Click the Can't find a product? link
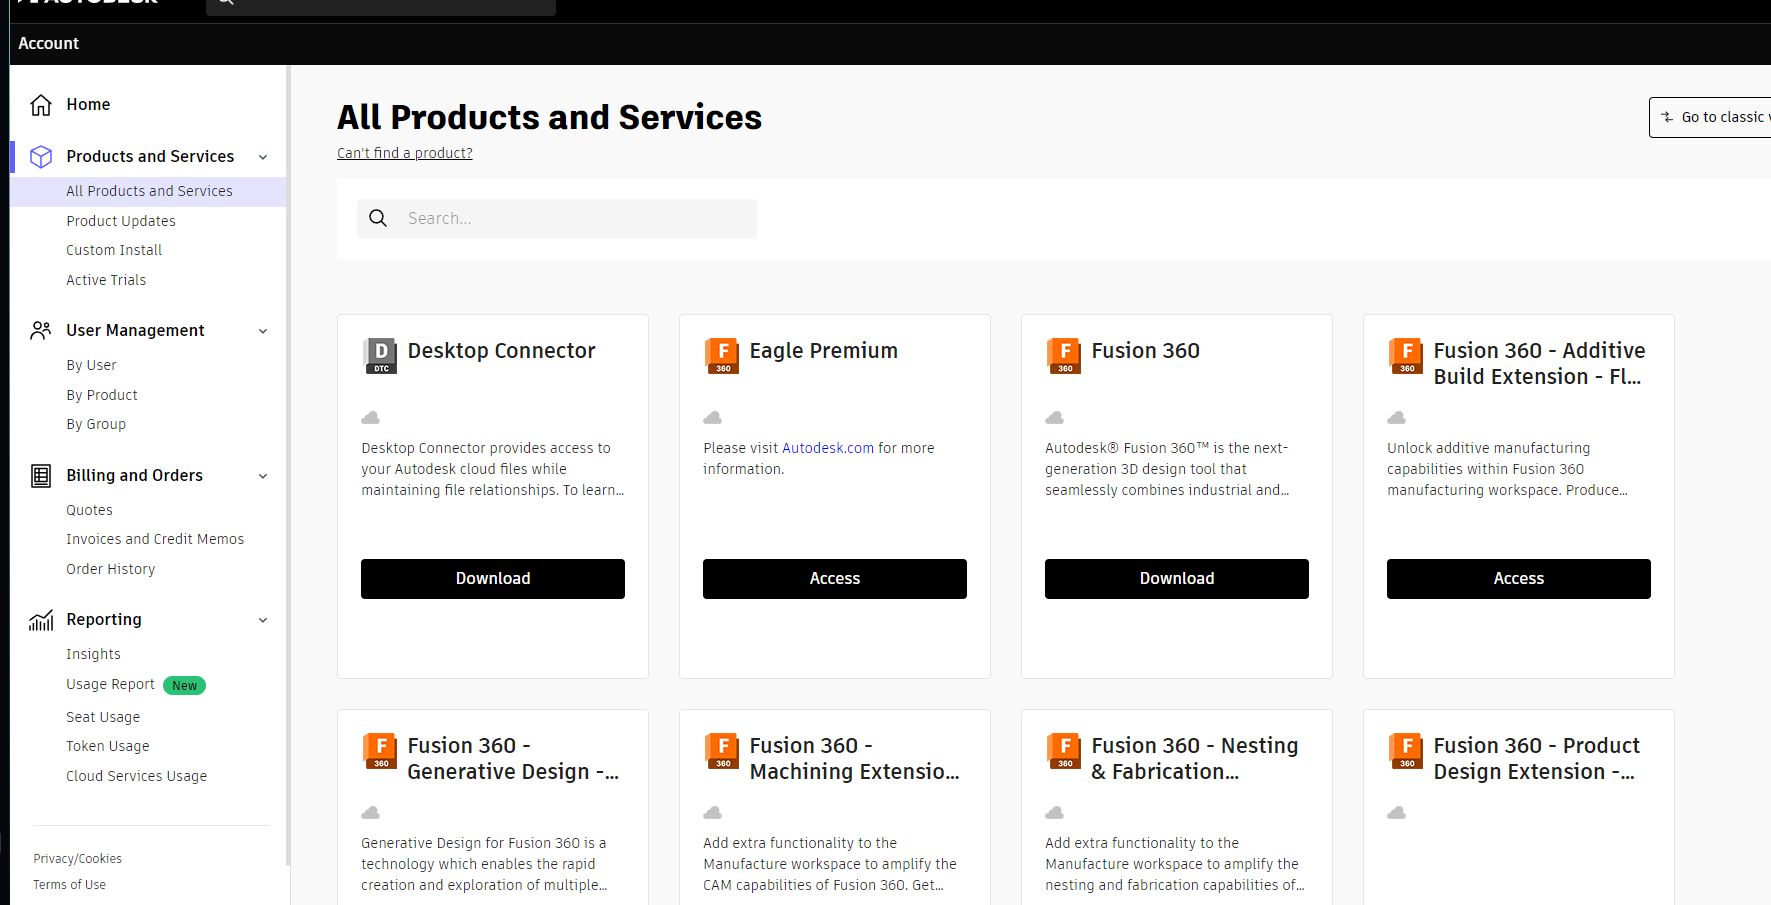Screen dimensions: 1771x905 tap(405, 153)
